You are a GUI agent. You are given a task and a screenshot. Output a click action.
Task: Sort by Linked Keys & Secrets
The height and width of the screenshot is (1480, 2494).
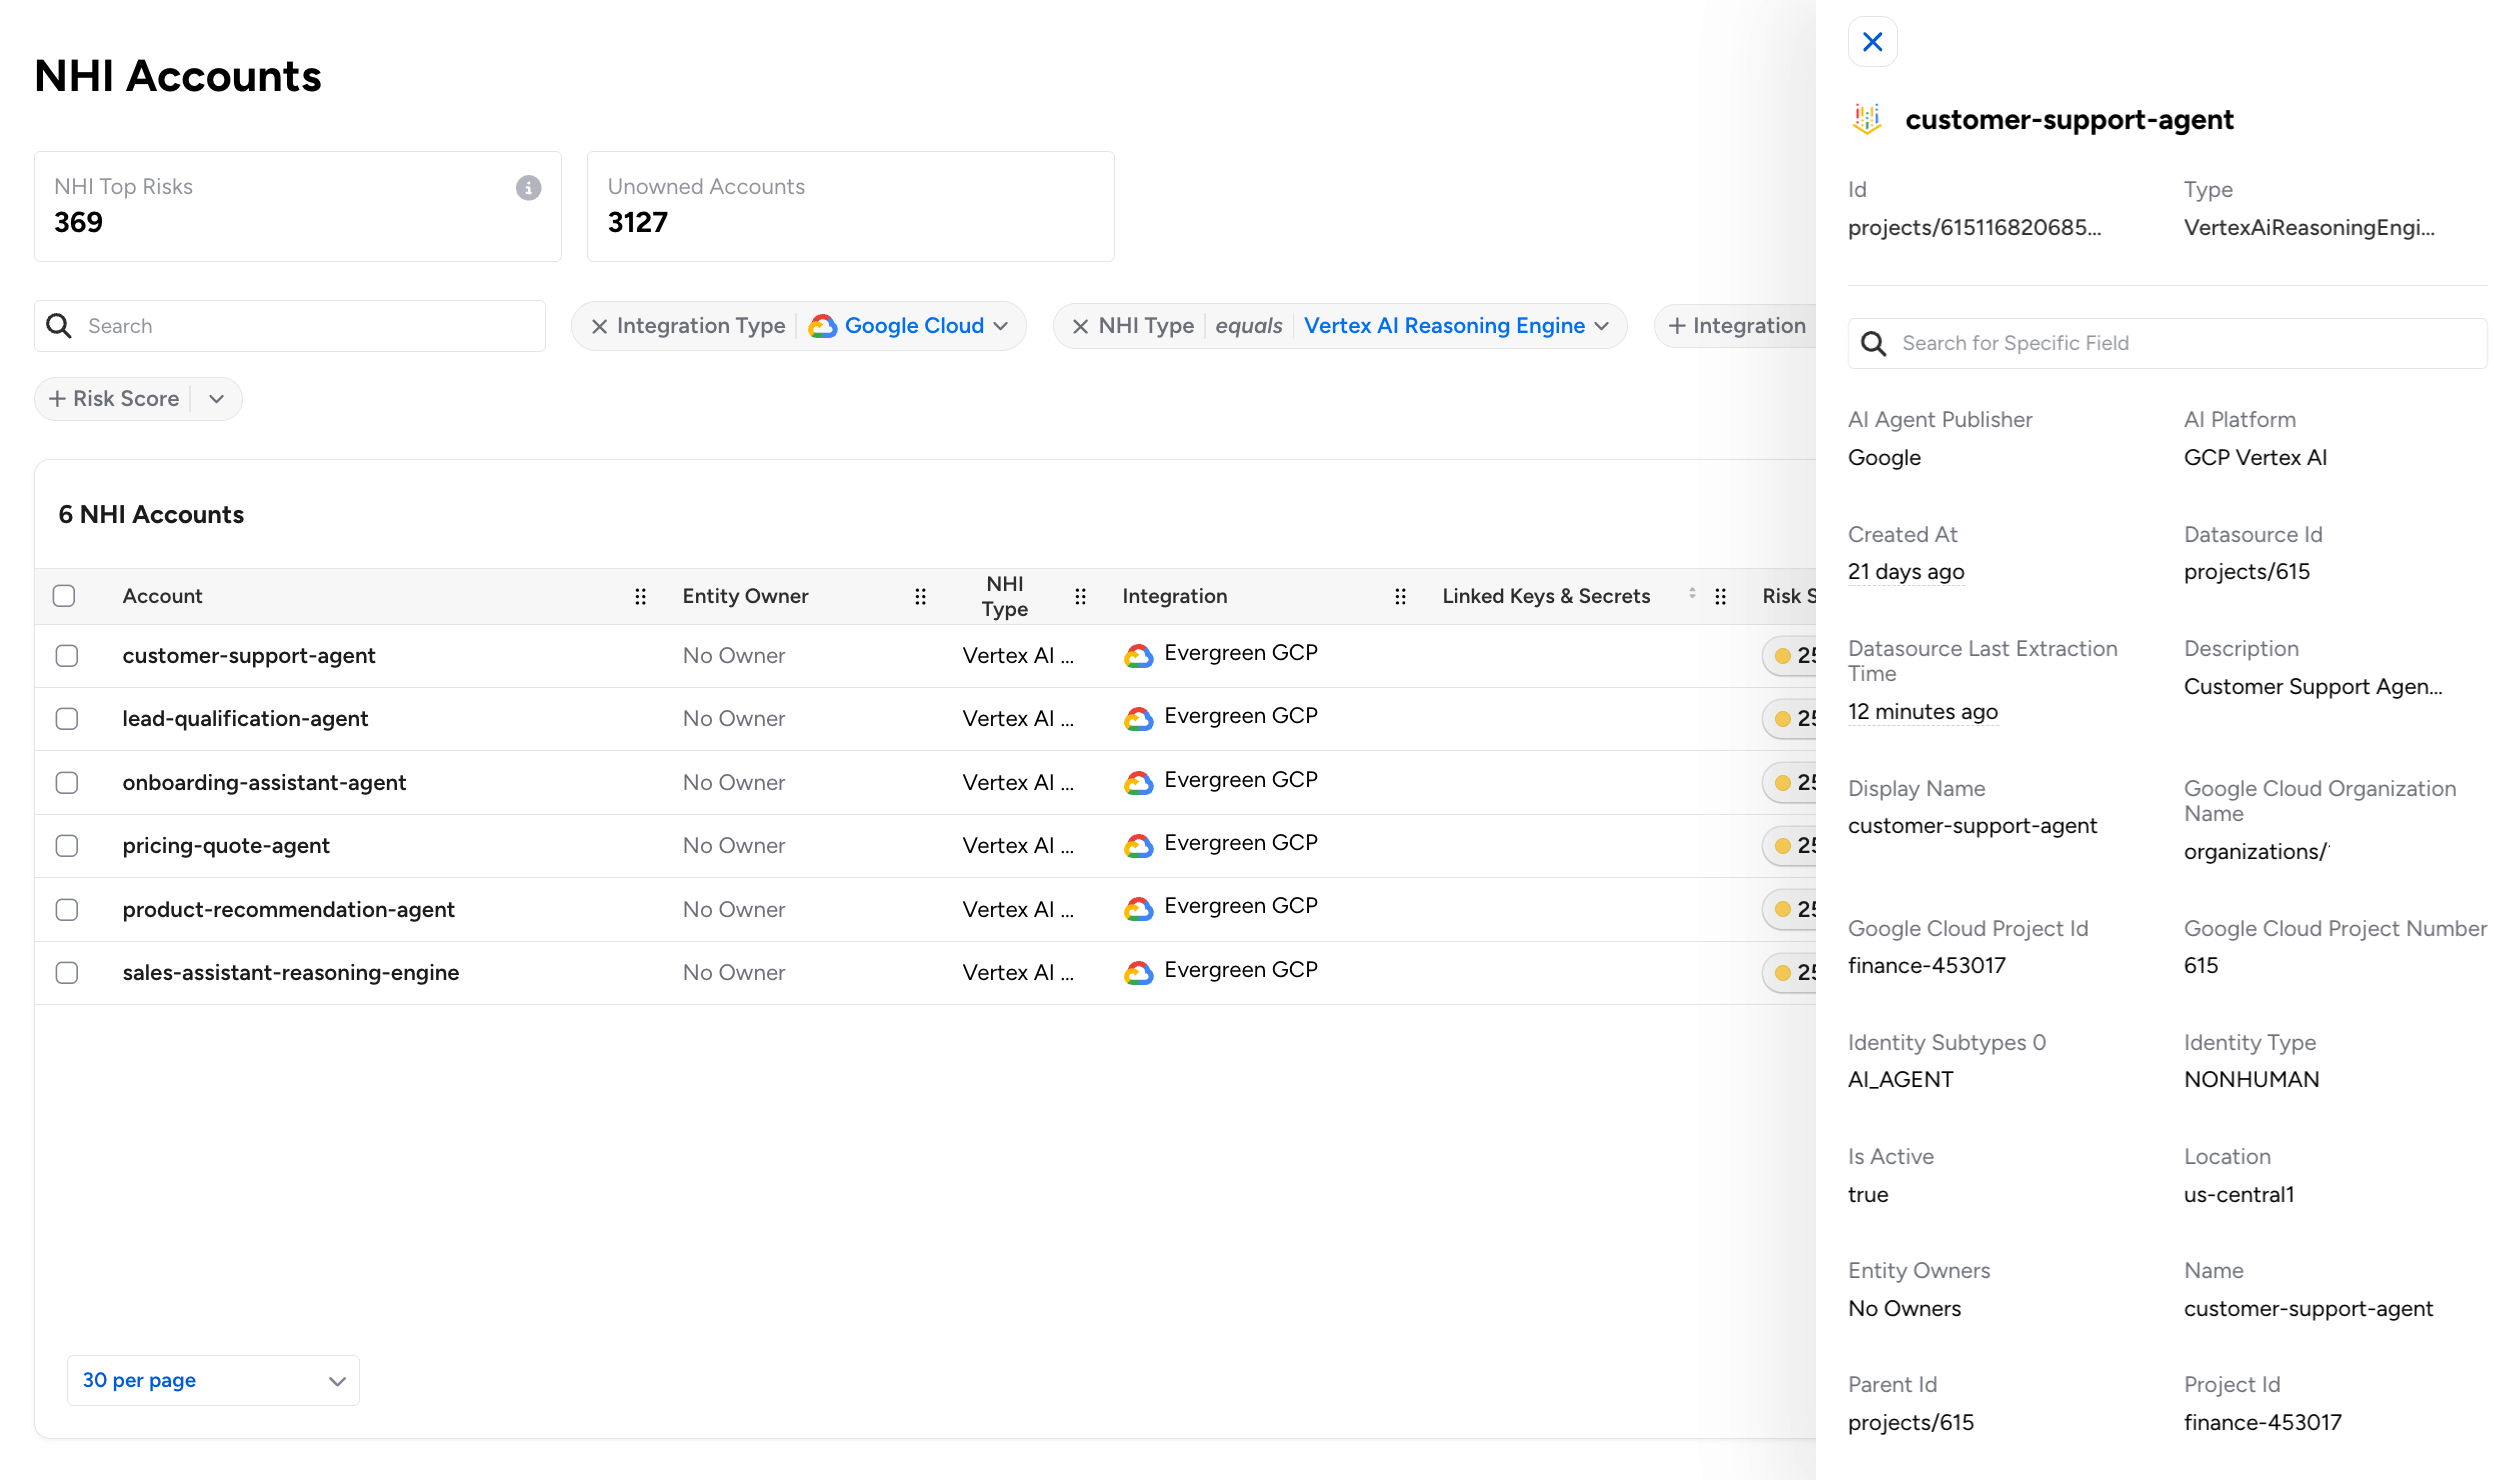click(1692, 594)
